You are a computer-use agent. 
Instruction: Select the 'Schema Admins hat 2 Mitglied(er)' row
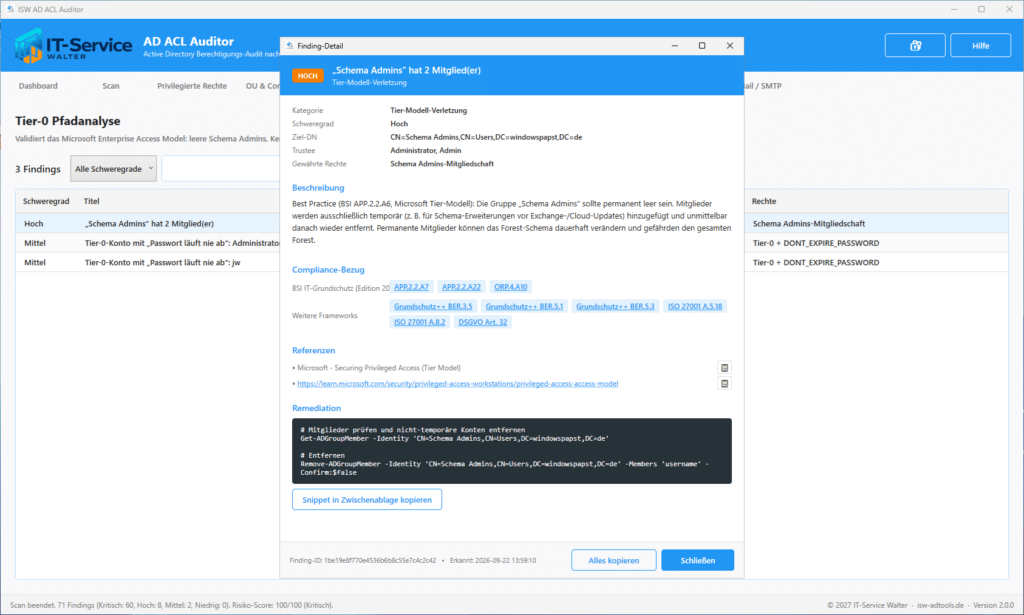[x=149, y=223]
